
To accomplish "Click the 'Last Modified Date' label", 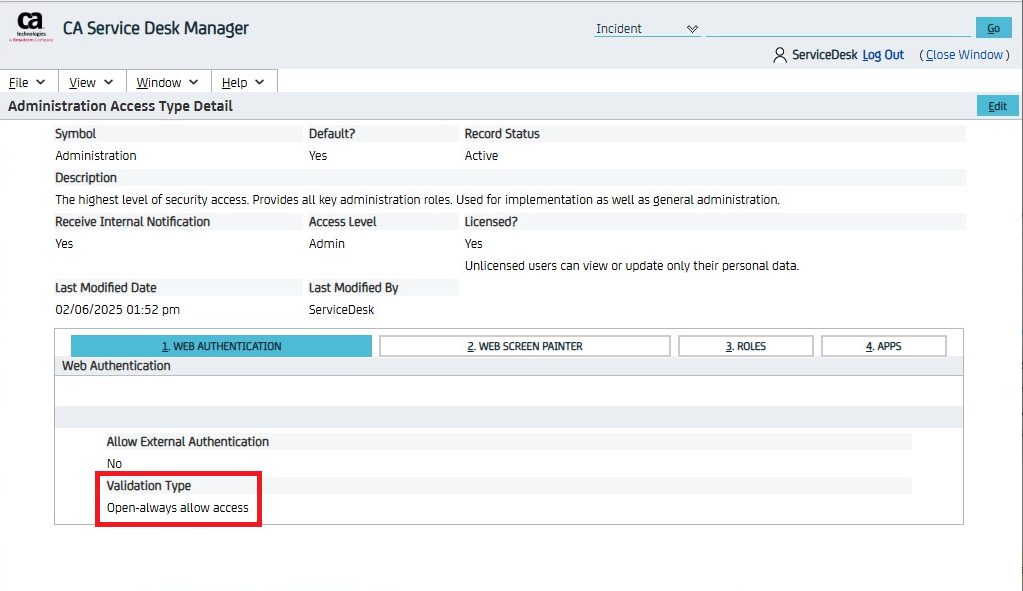I will [106, 288].
